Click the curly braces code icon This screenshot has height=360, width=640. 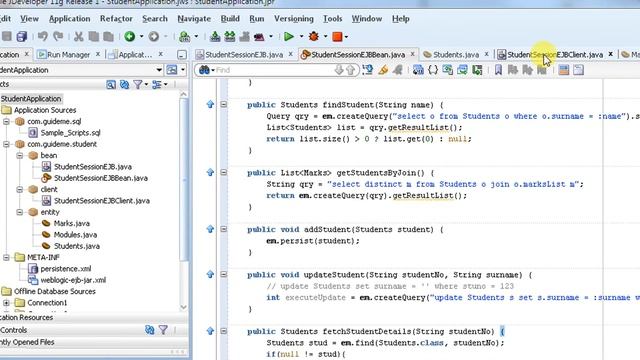pyautogui.click(x=433, y=70)
